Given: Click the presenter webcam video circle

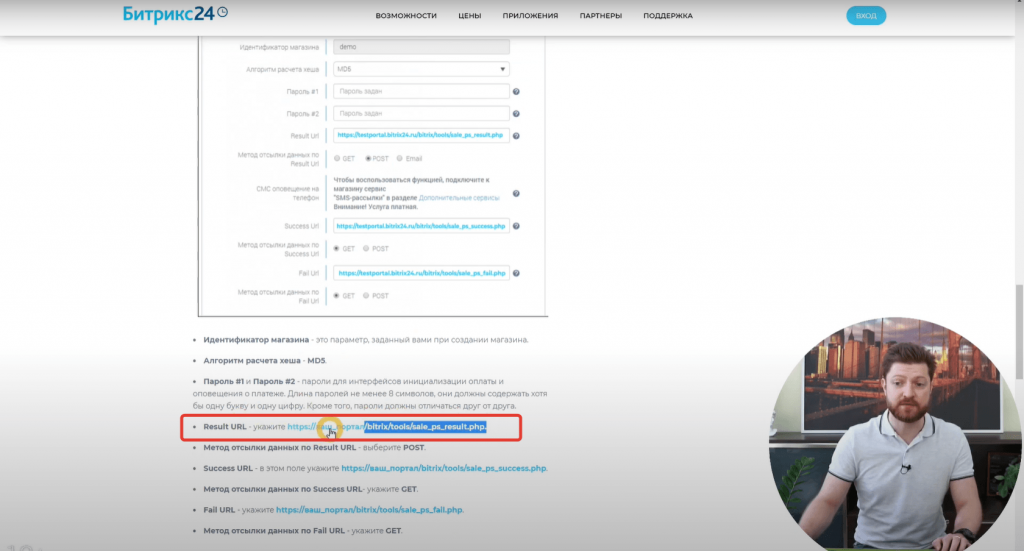Looking at the screenshot, I should (x=895, y=434).
